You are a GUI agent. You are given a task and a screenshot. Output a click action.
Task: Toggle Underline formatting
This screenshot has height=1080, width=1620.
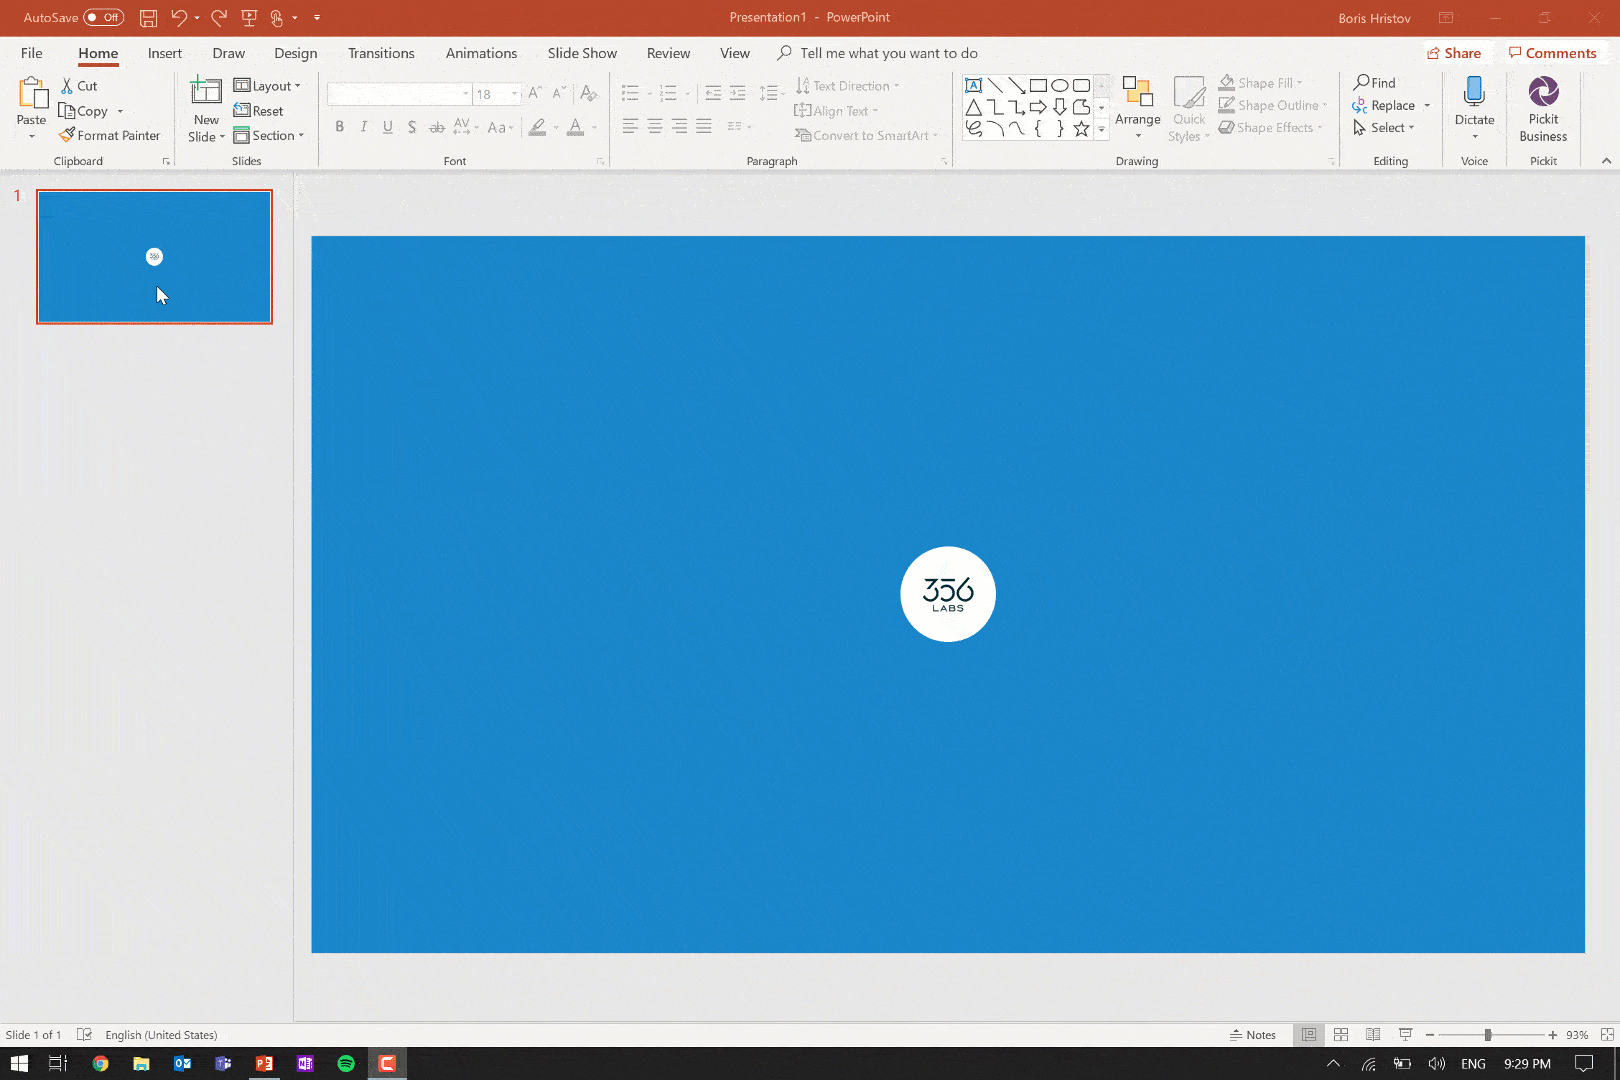click(x=388, y=127)
